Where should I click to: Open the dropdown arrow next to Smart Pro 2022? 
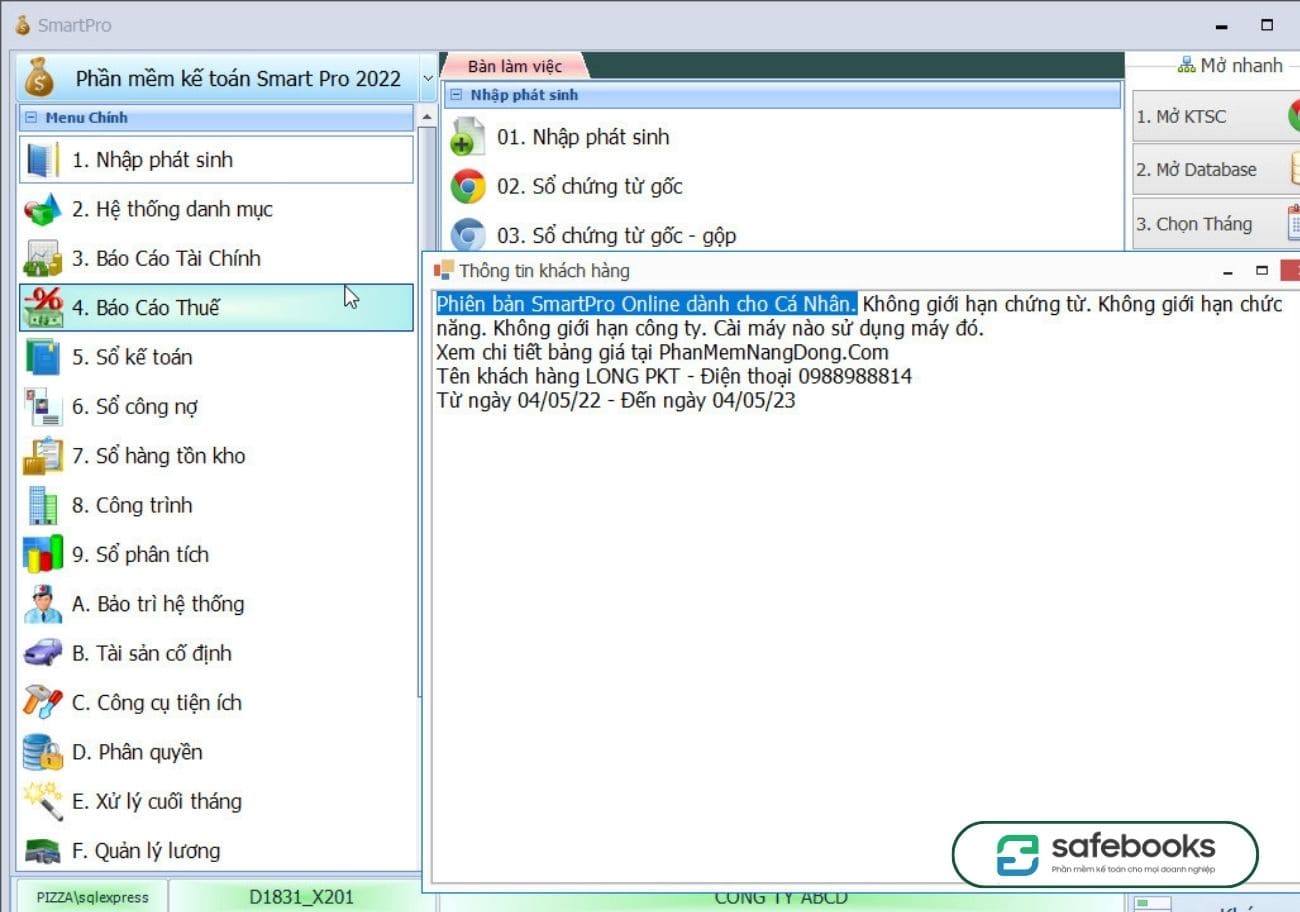428,78
